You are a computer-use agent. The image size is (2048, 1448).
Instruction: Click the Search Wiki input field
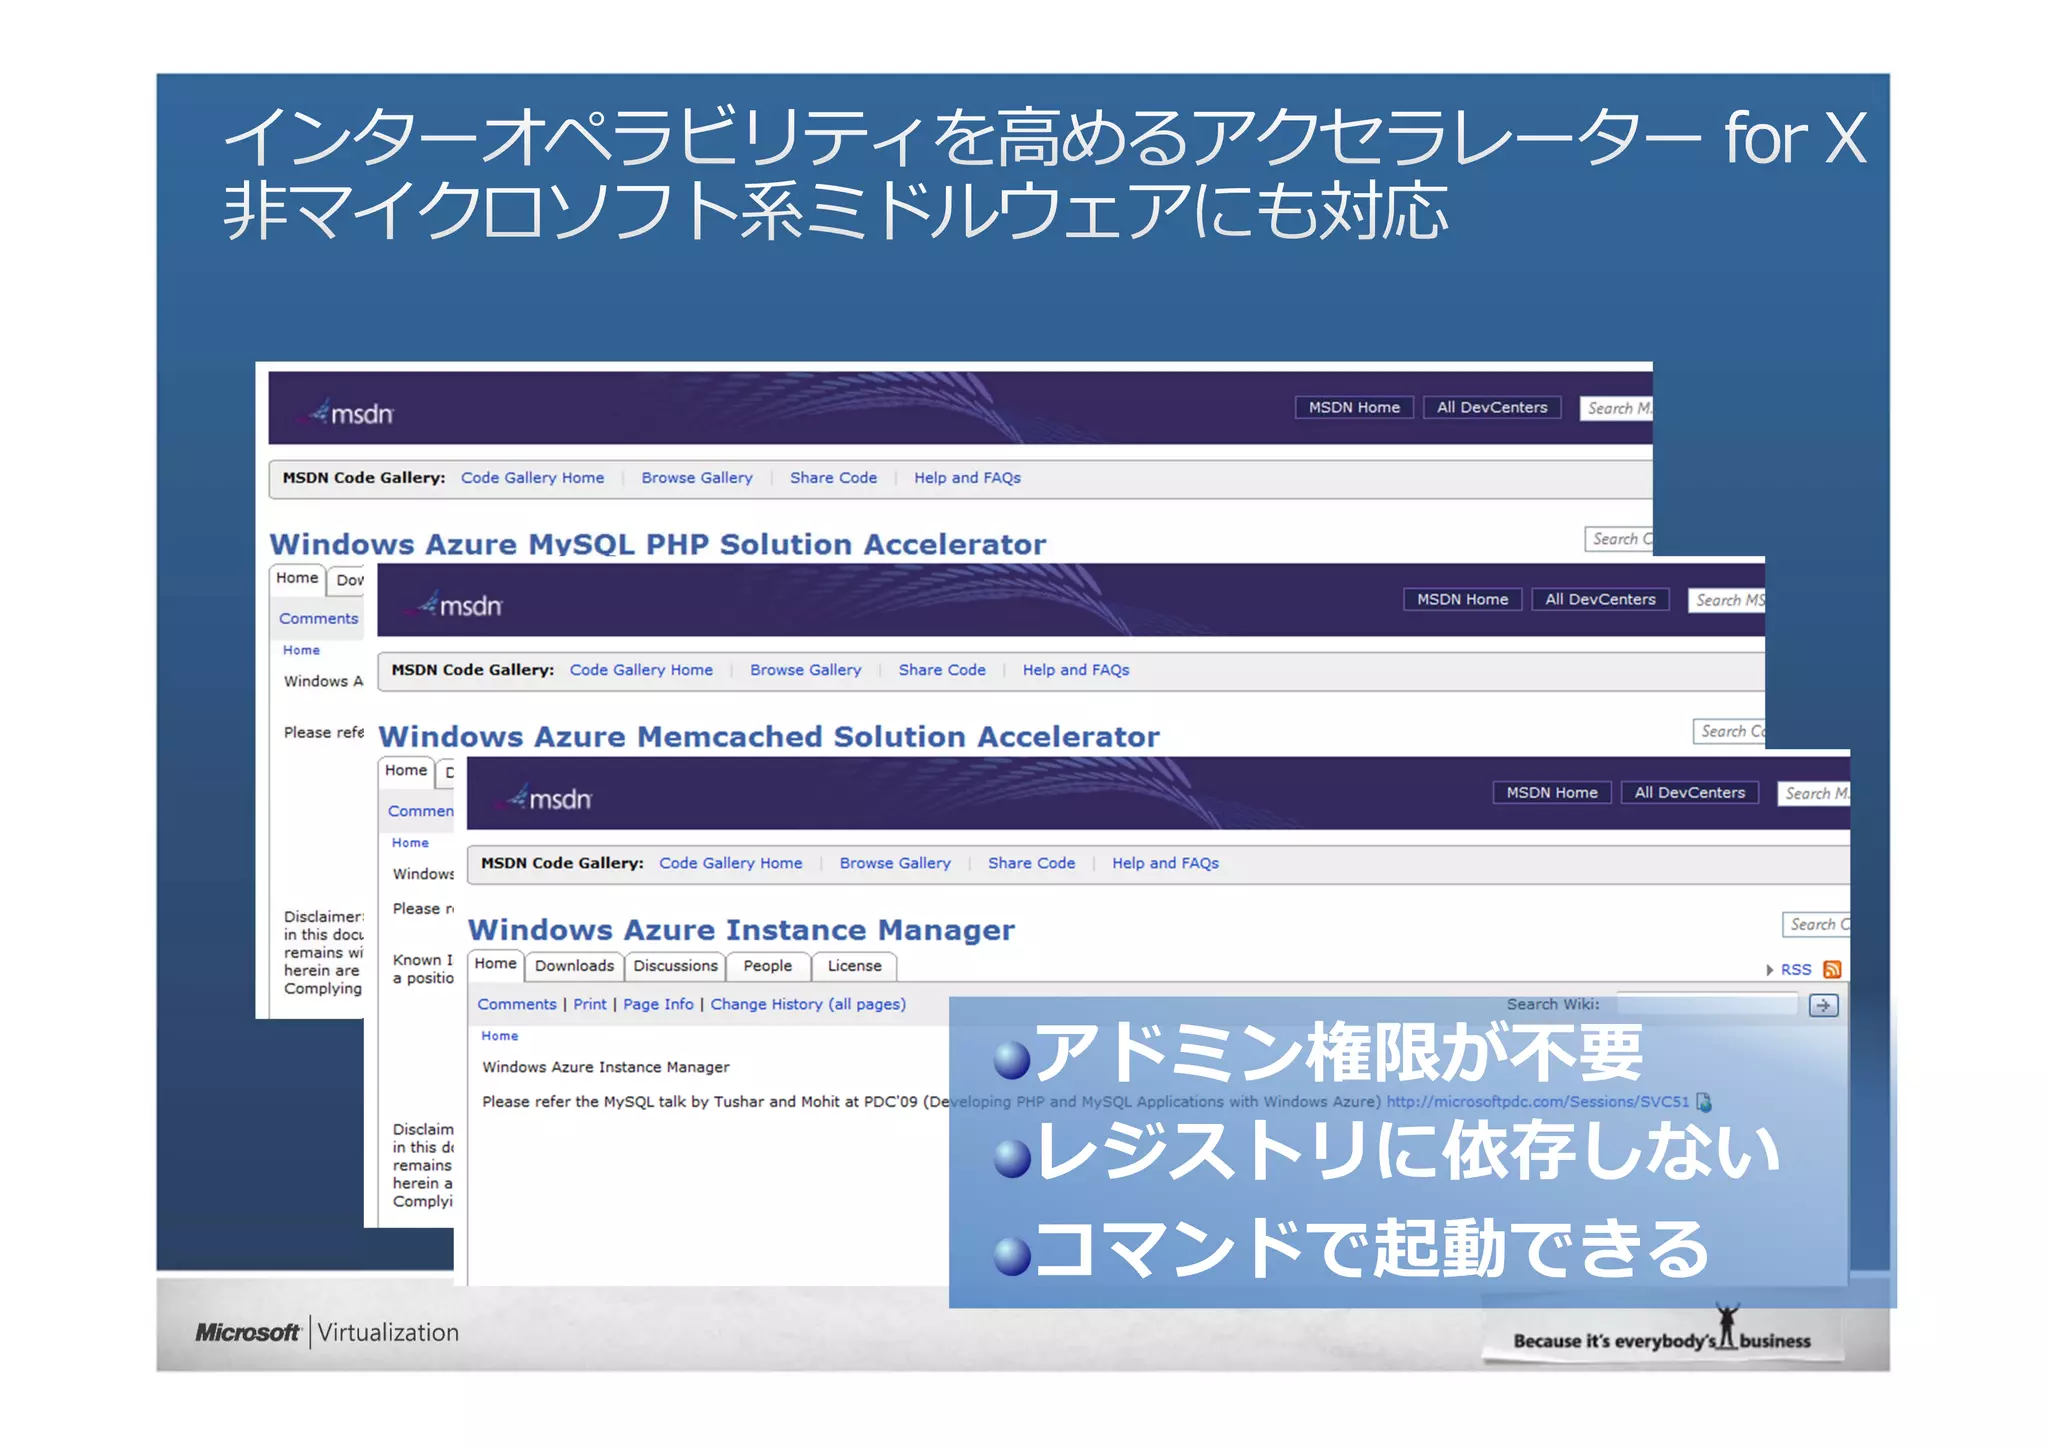[x=1706, y=1005]
